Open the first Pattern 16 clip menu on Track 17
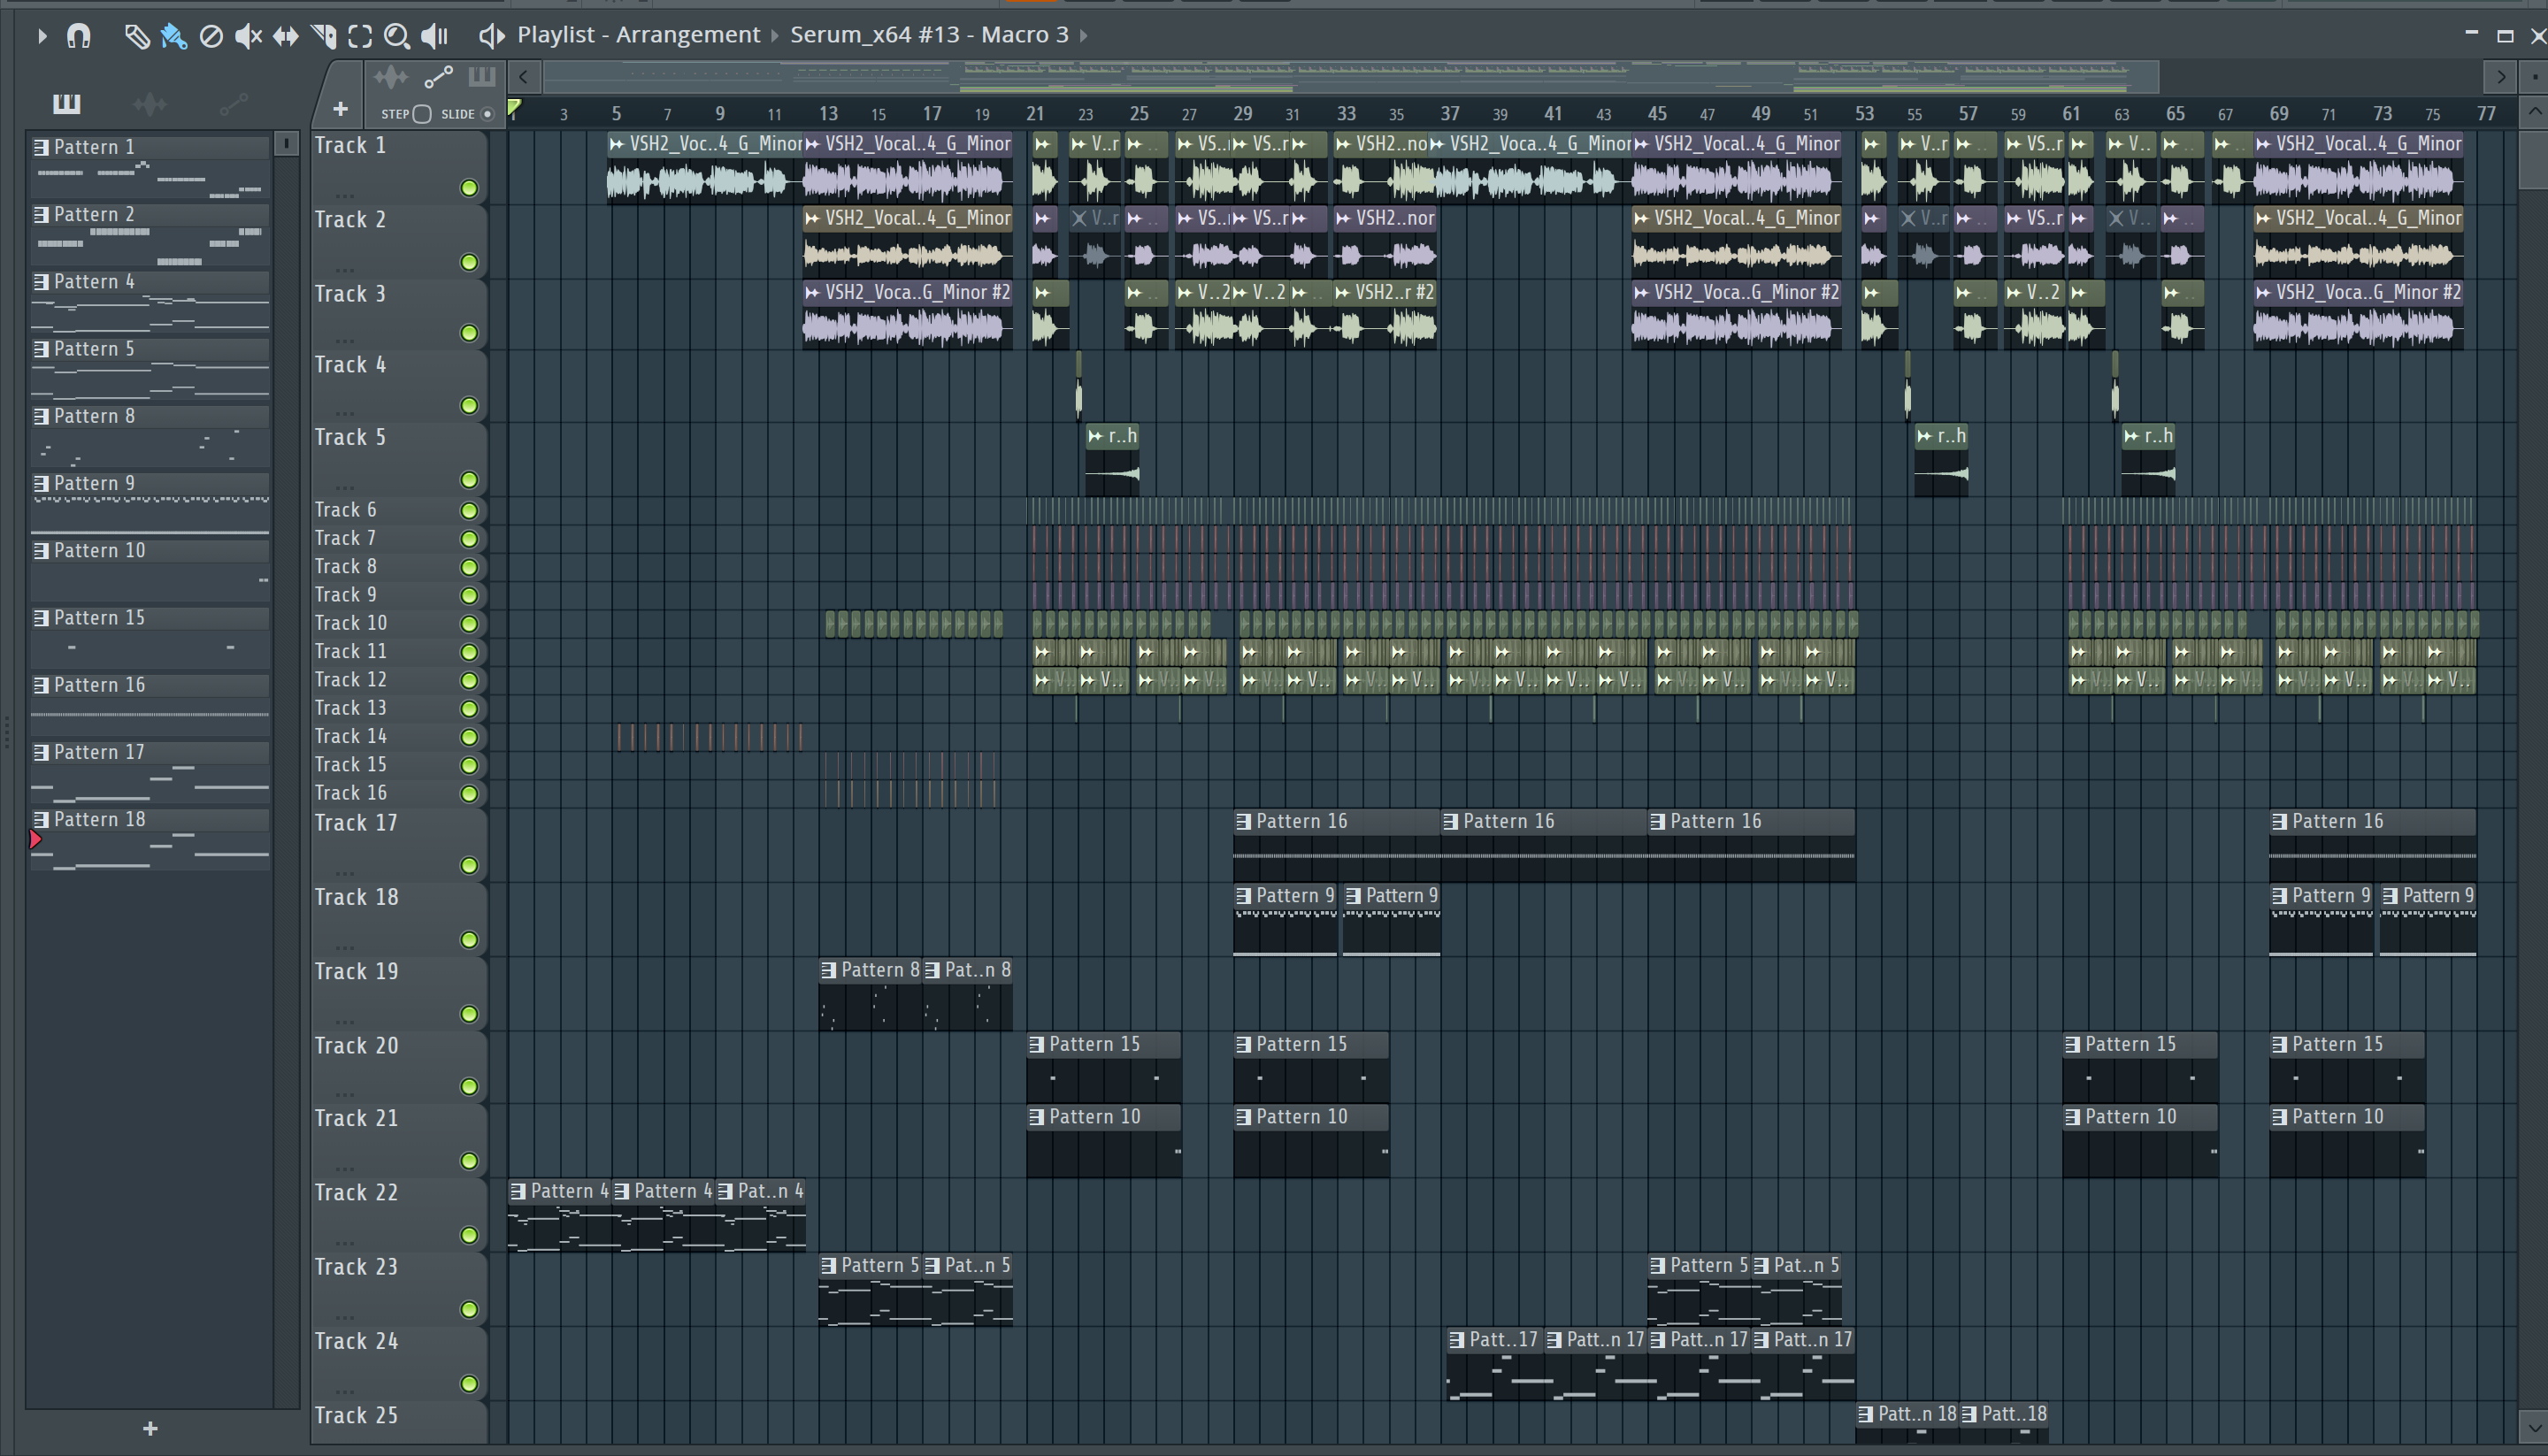Screen dimensions: 2548x1456 click(x=1243, y=822)
